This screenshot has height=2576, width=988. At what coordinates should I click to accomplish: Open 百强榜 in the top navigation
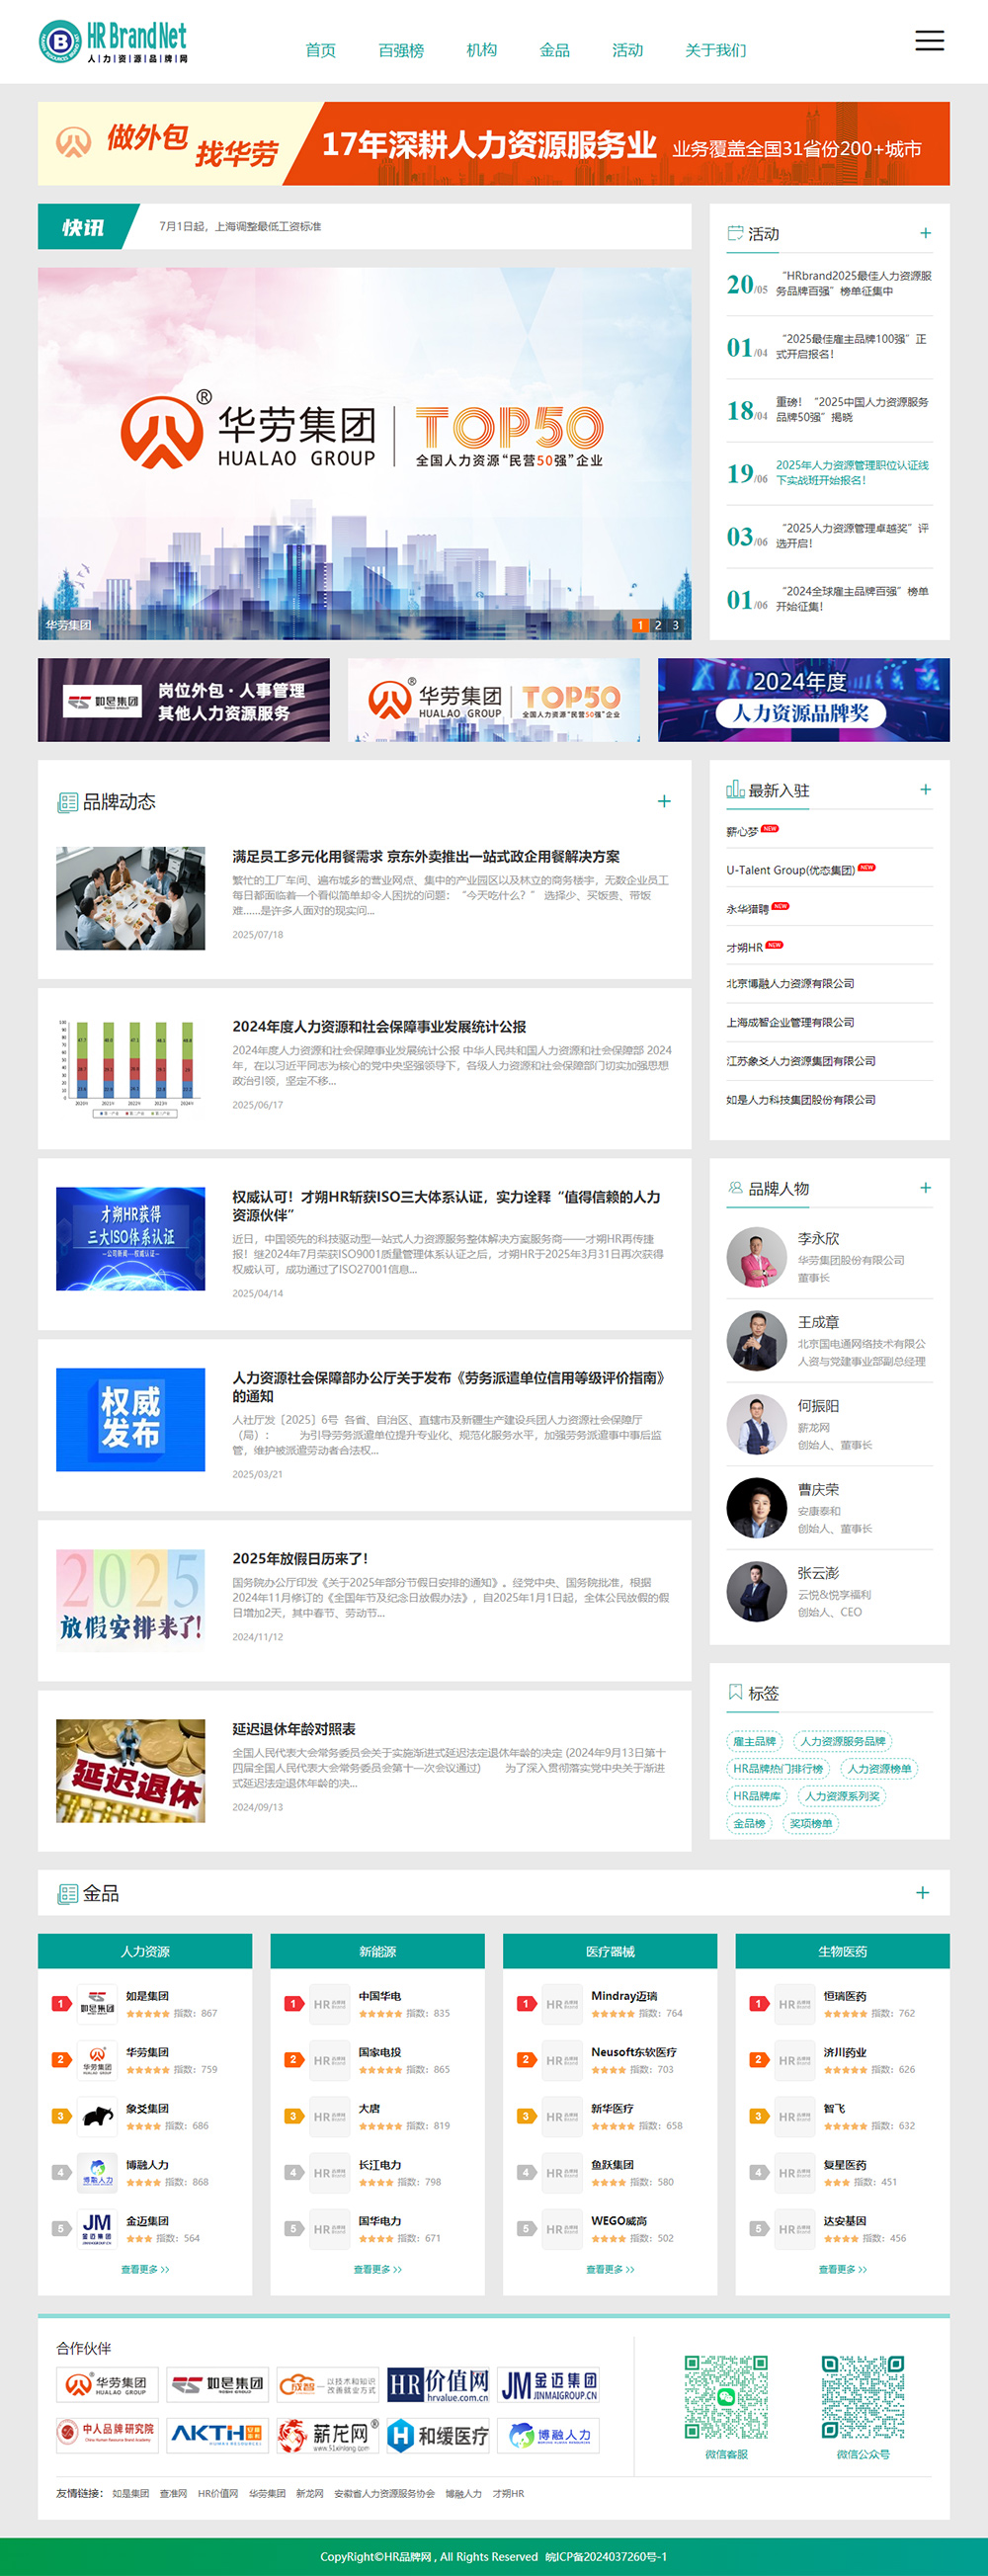(x=401, y=50)
